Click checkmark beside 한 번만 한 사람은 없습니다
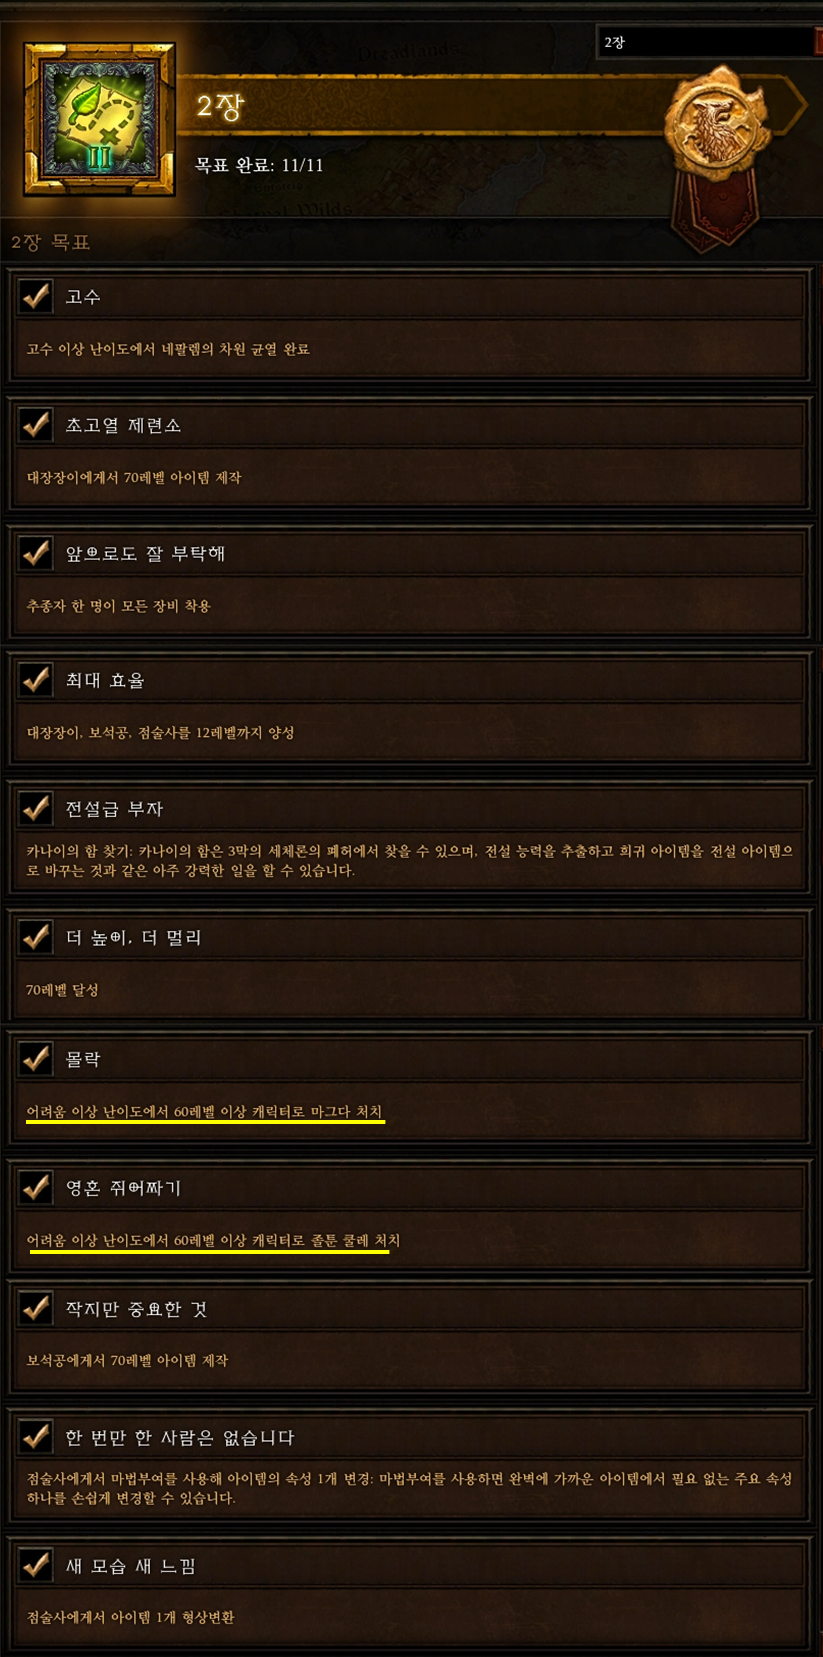The width and height of the screenshot is (823, 1657). point(36,1437)
